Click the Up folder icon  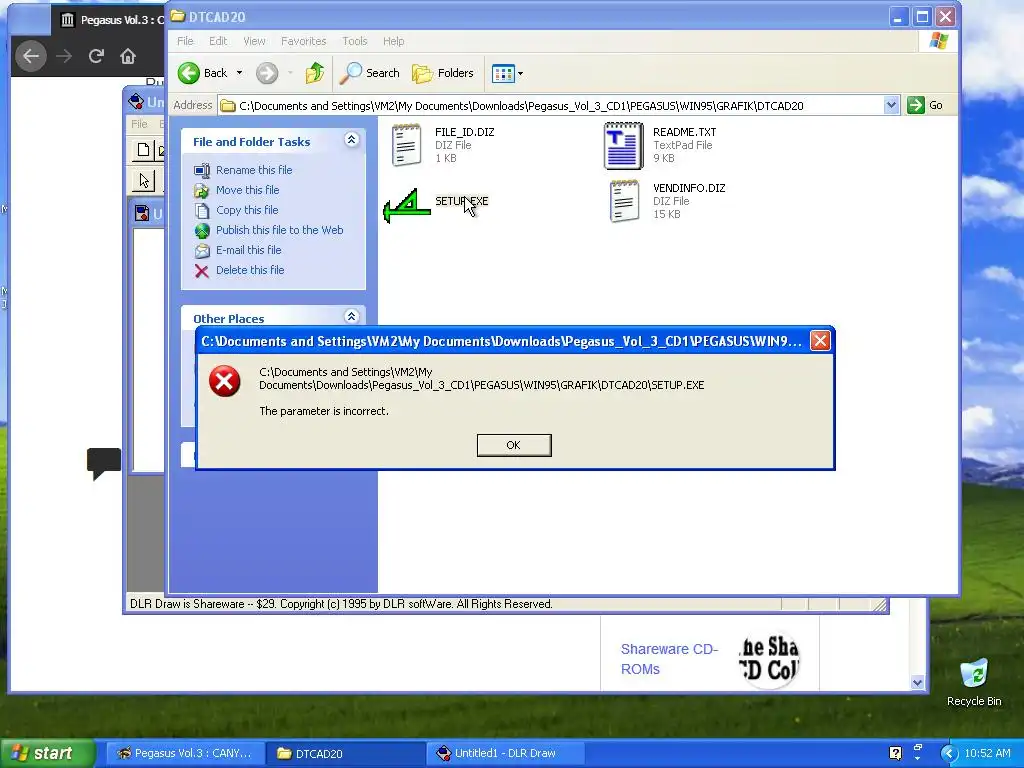pos(315,73)
